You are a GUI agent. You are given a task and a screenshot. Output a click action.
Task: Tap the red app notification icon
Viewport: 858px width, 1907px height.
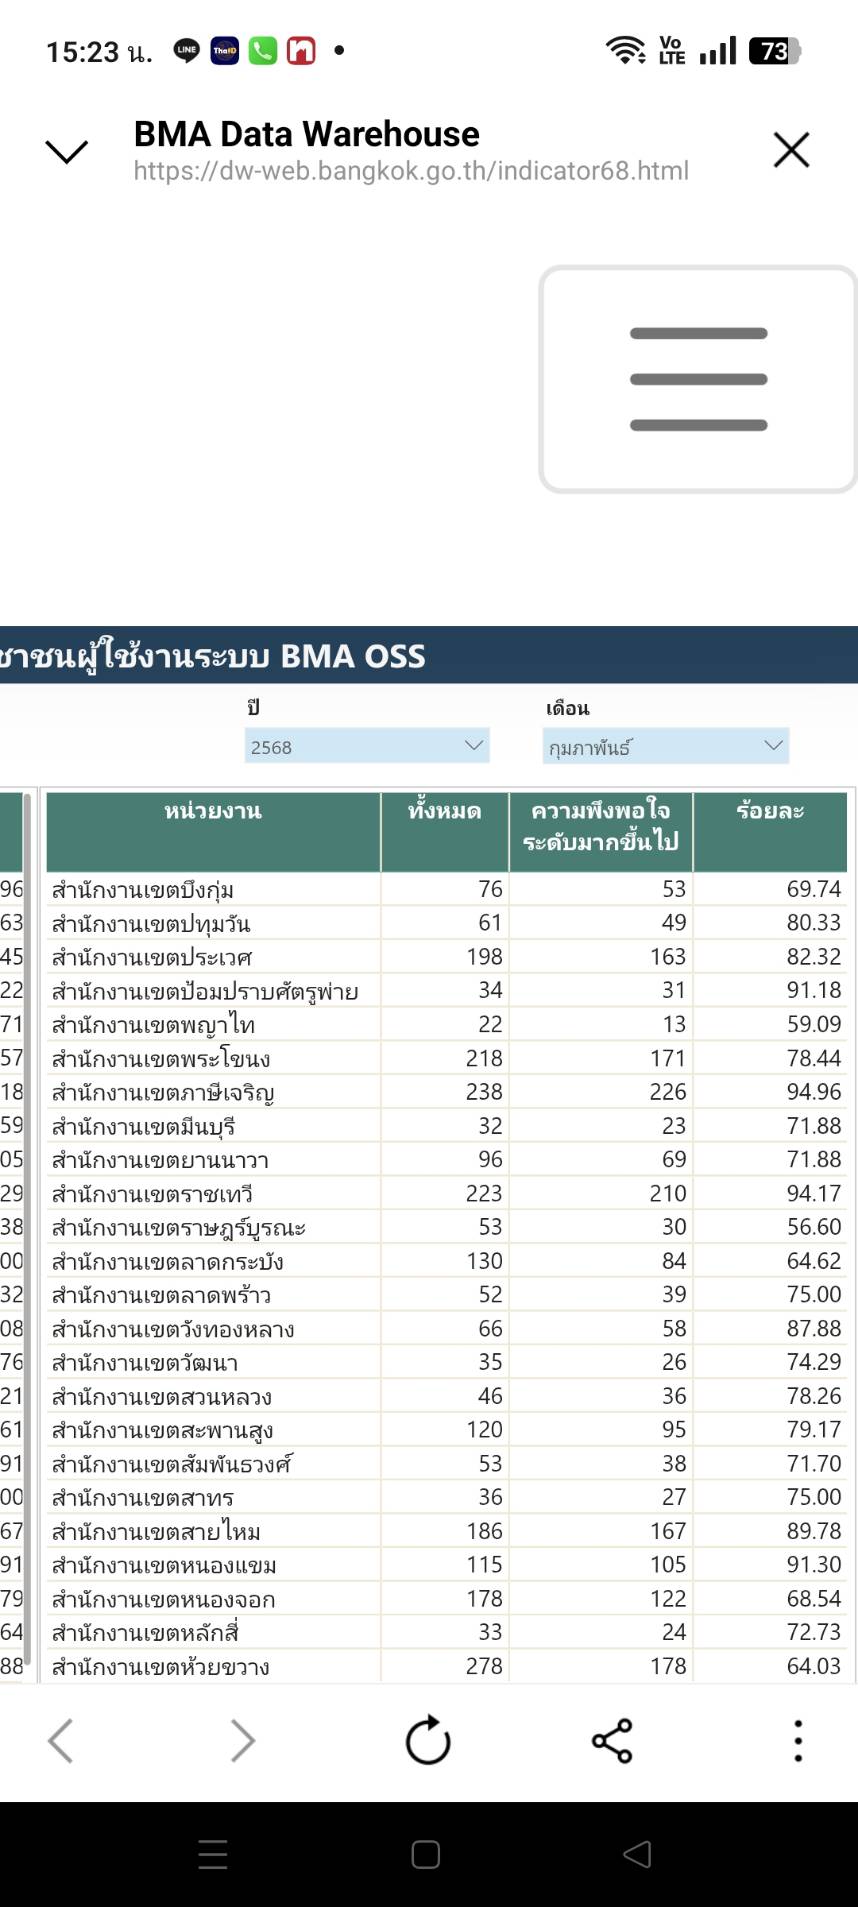pyautogui.click(x=301, y=50)
